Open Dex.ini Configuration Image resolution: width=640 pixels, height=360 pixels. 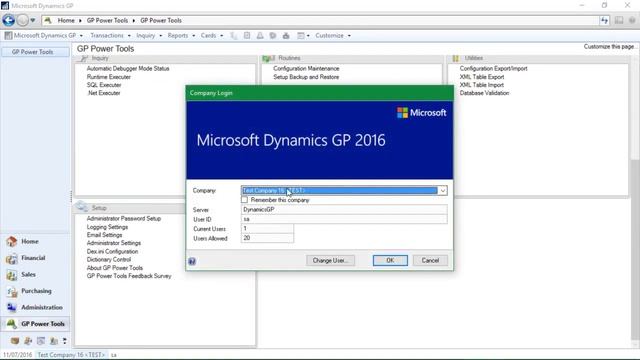tap(112, 251)
